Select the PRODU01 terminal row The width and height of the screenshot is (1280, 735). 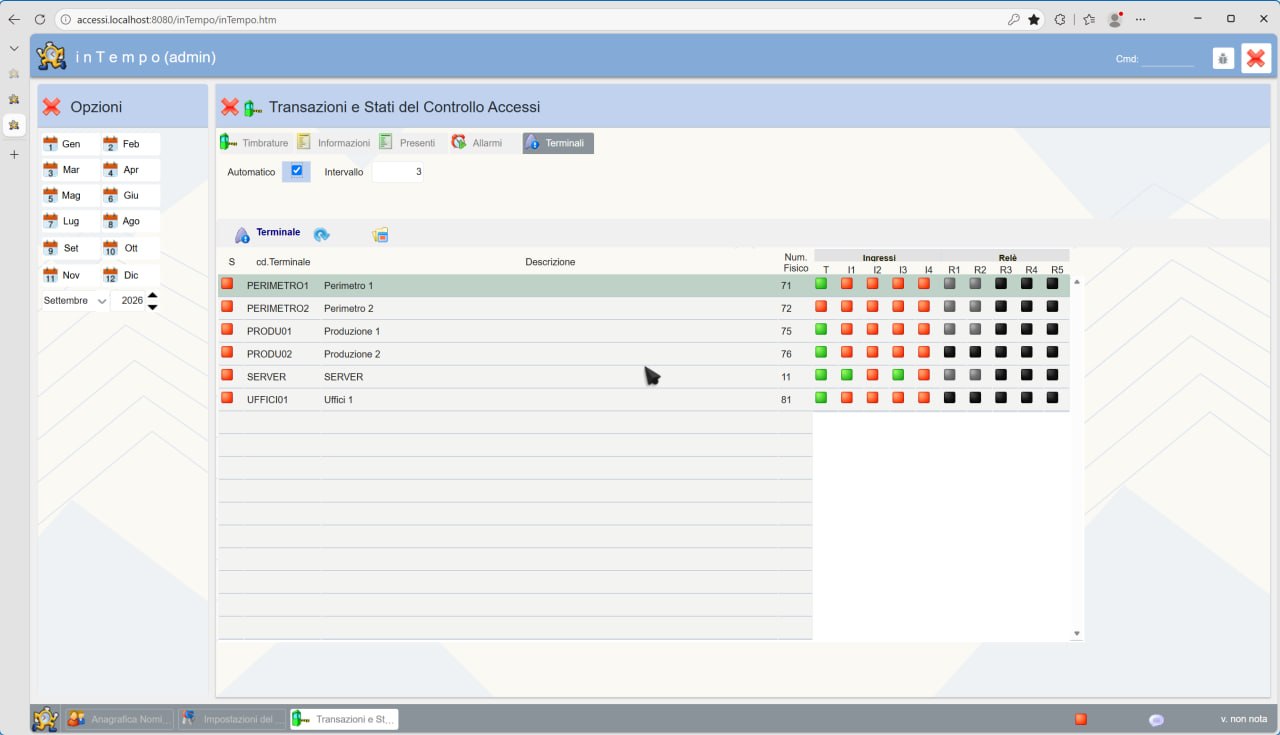(644, 330)
